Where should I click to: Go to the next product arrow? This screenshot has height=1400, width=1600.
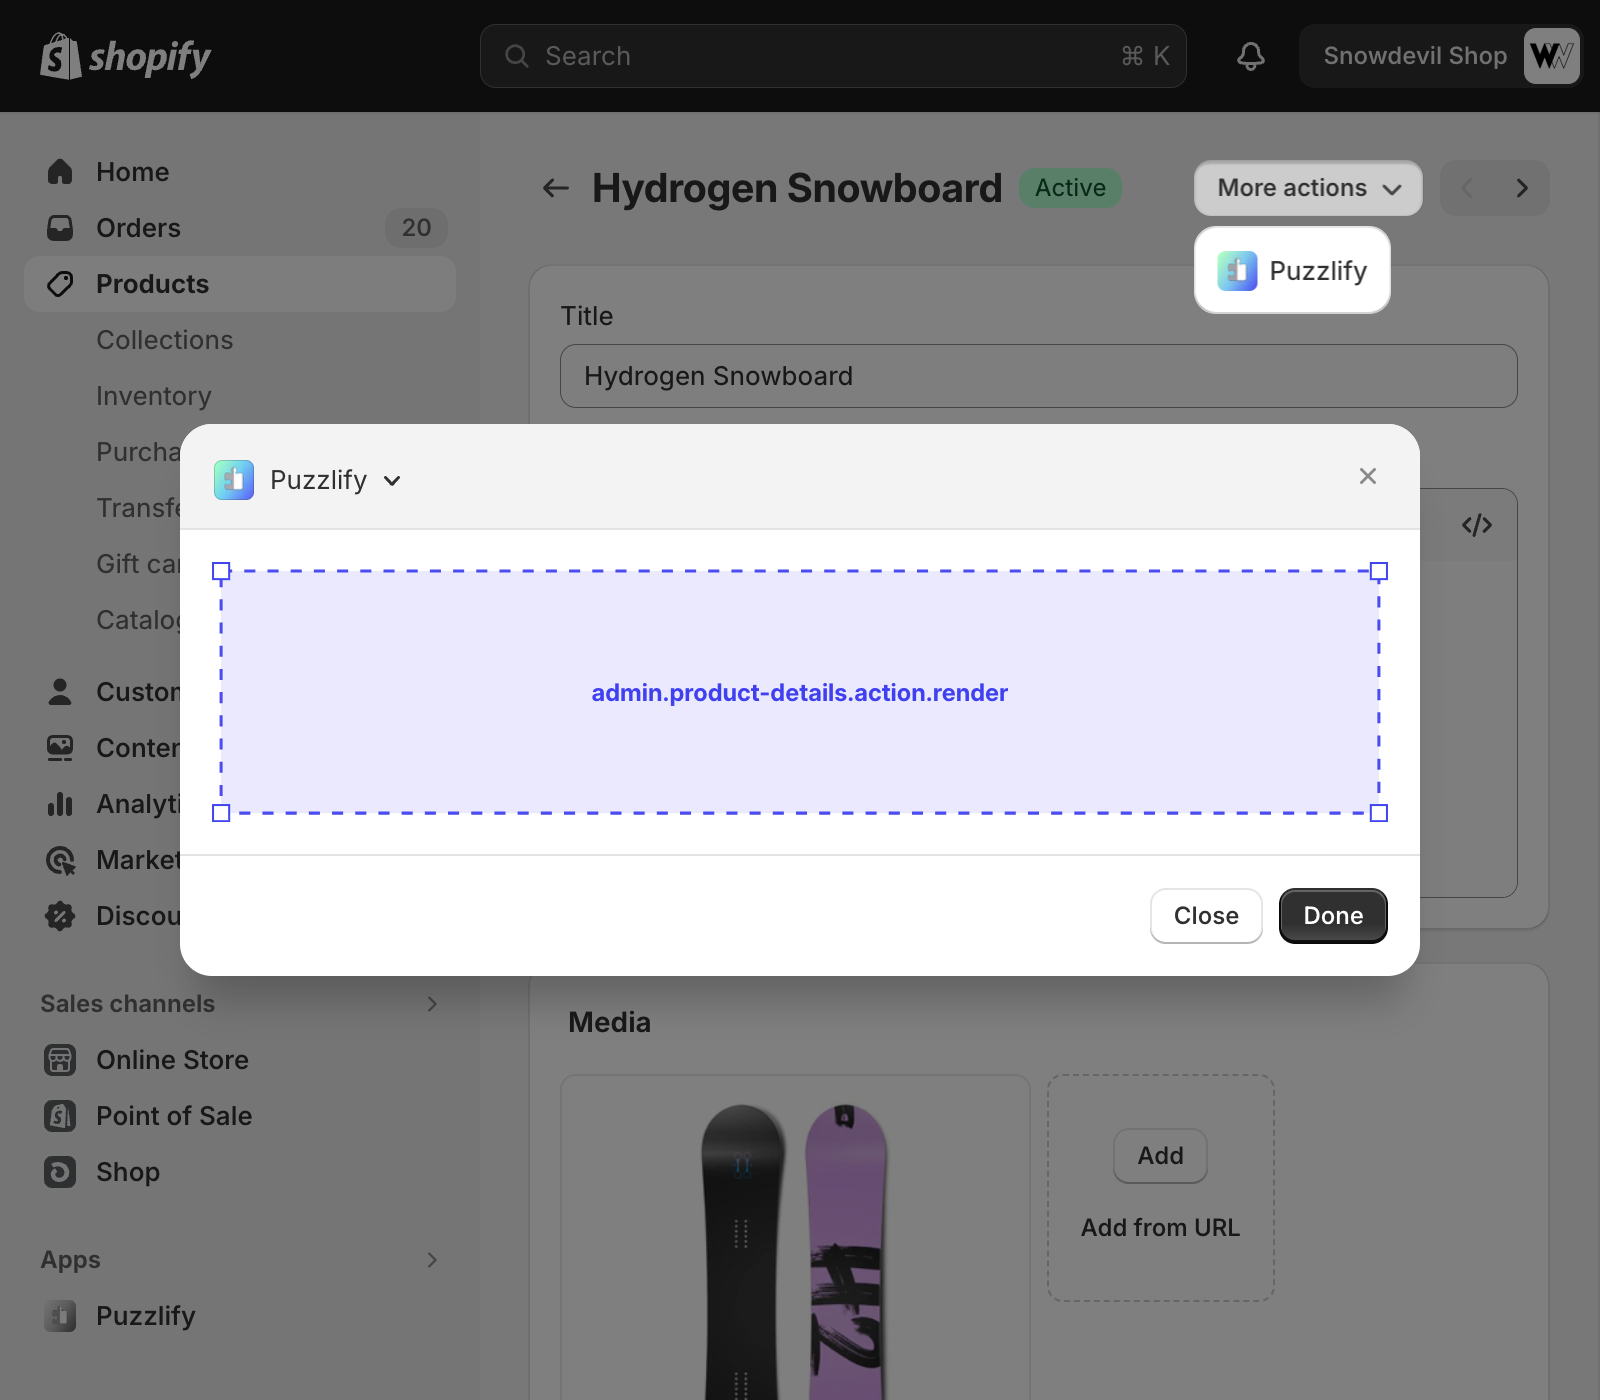[1521, 188]
